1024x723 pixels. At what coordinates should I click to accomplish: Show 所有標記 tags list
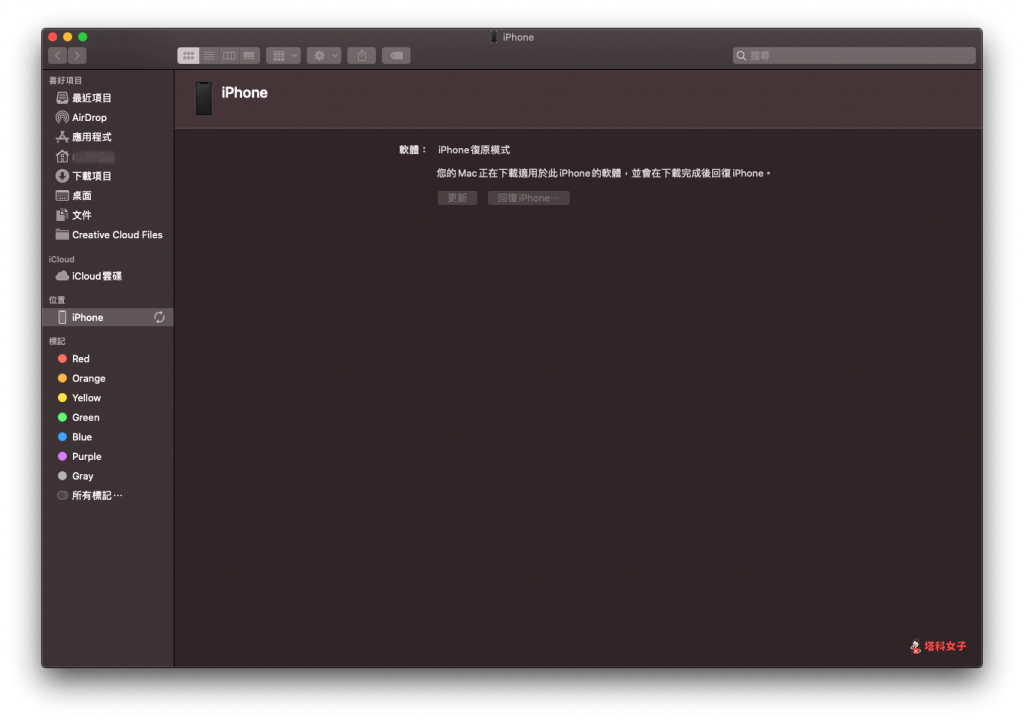point(108,496)
